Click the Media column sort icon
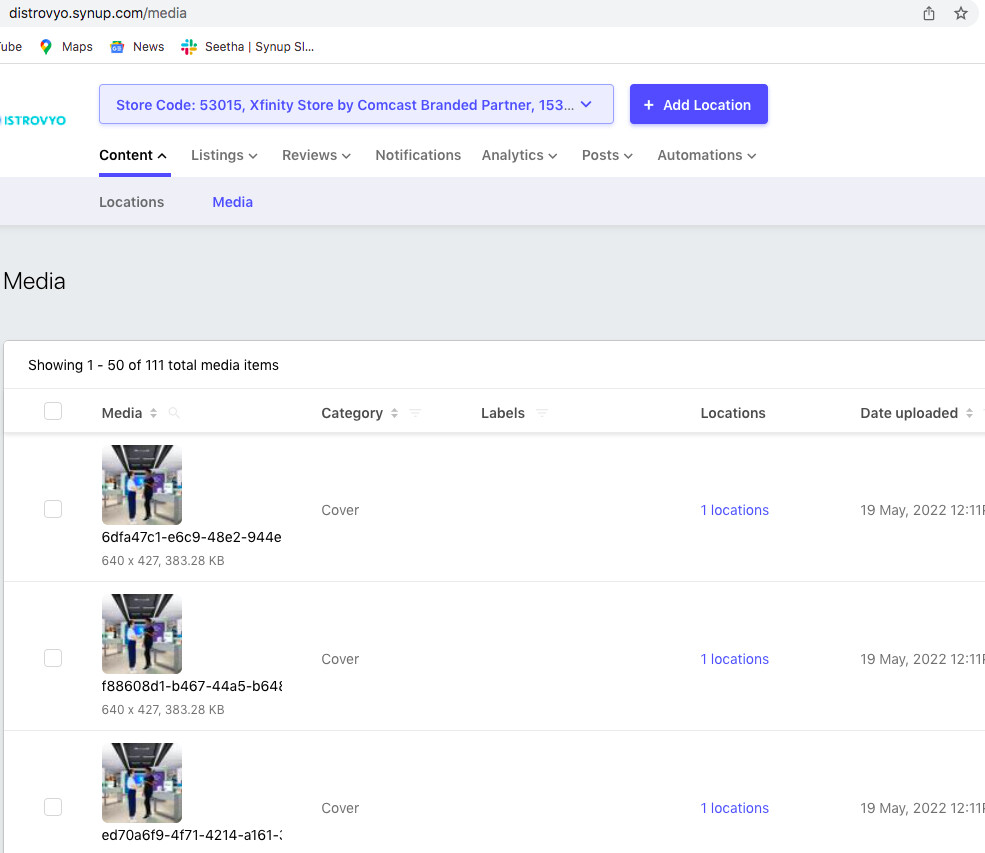Image resolution: width=985 pixels, height=853 pixels. click(153, 413)
